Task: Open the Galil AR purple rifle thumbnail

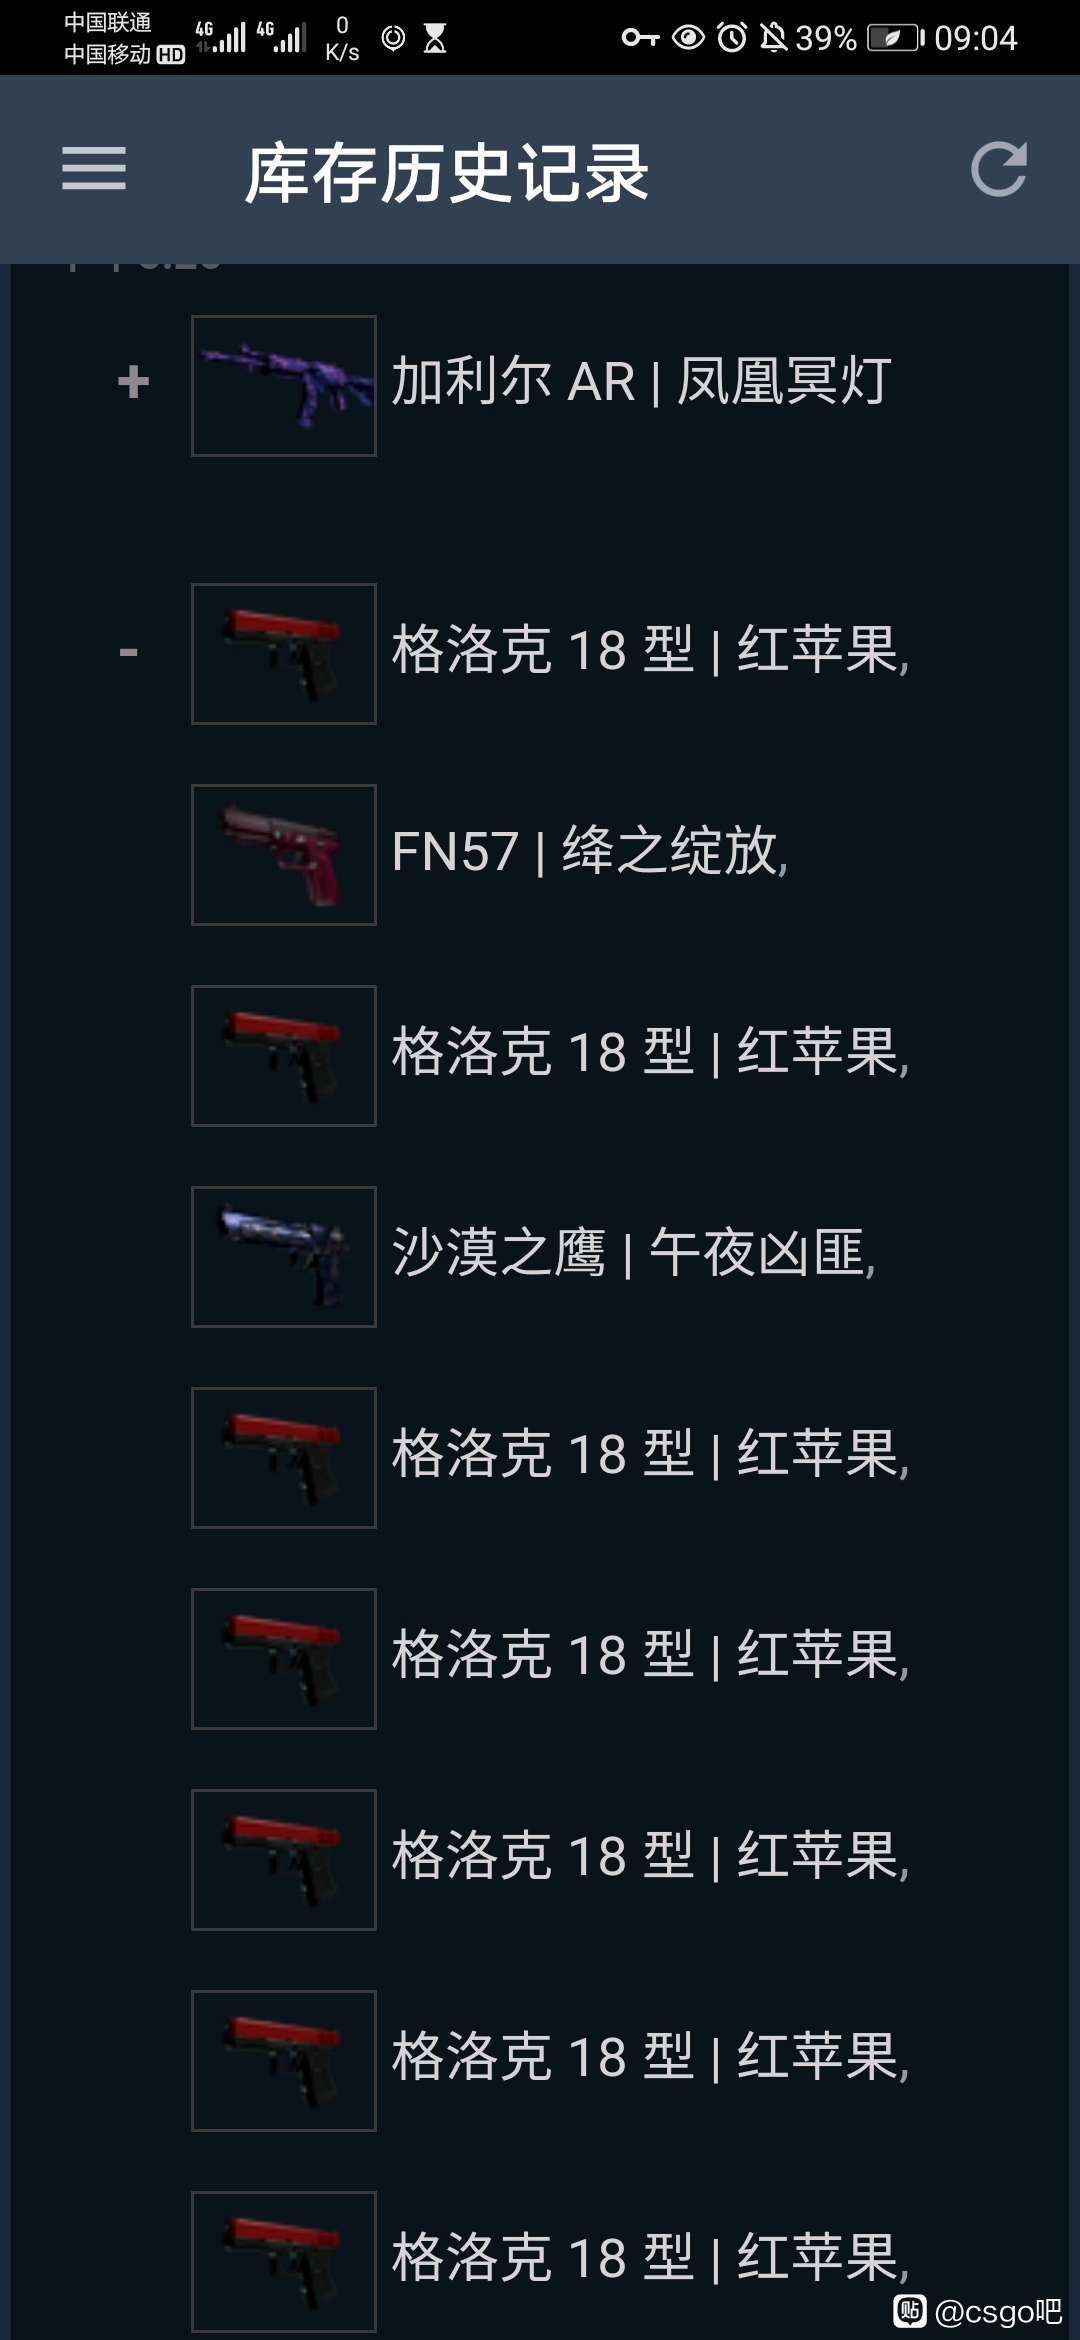Action: pos(284,386)
